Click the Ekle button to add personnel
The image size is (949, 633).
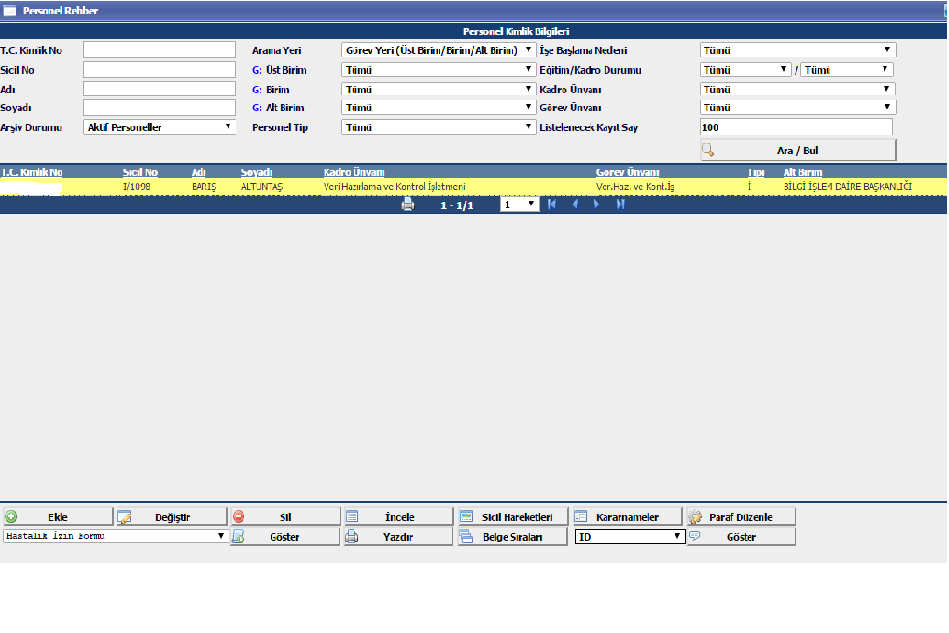pos(57,517)
